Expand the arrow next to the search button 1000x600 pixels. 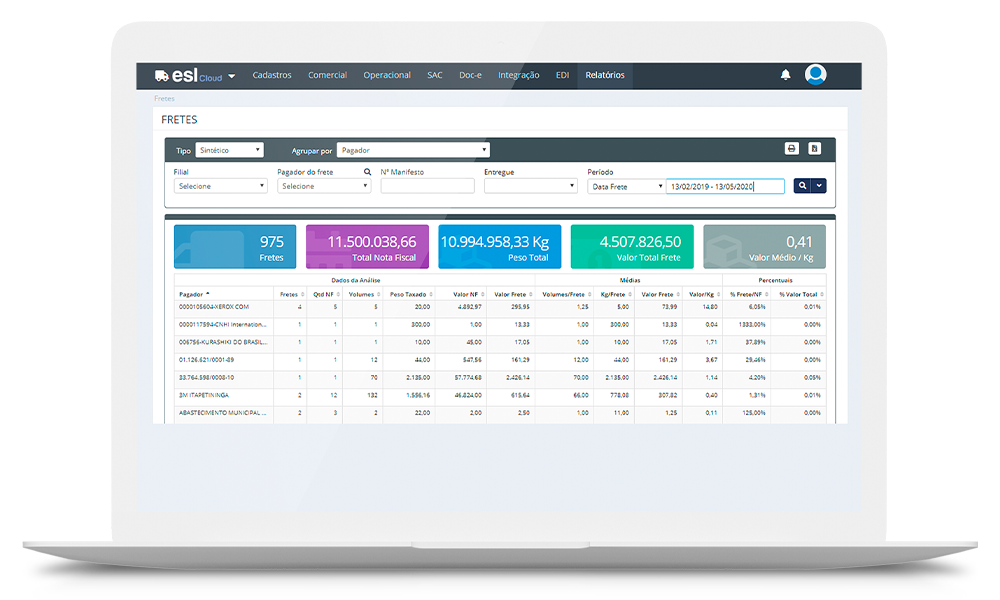click(x=820, y=186)
